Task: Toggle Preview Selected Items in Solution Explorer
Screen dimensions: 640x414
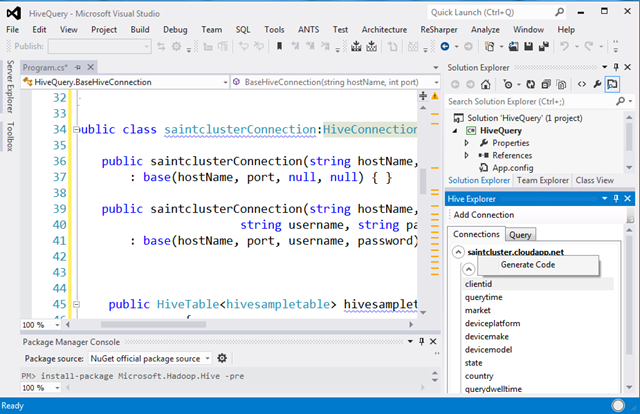Action: tap(612, 85)
